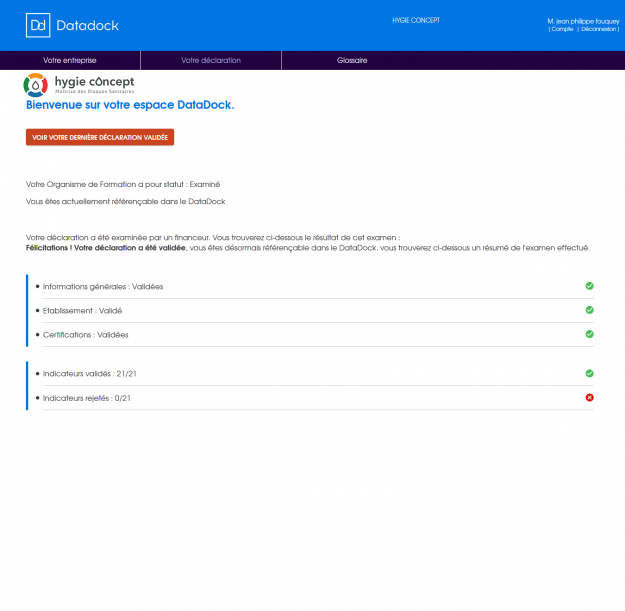The width and height of the screenshot is (625, 611).
Task: Click the hygie concept company logo
Action: coord(79,85)
